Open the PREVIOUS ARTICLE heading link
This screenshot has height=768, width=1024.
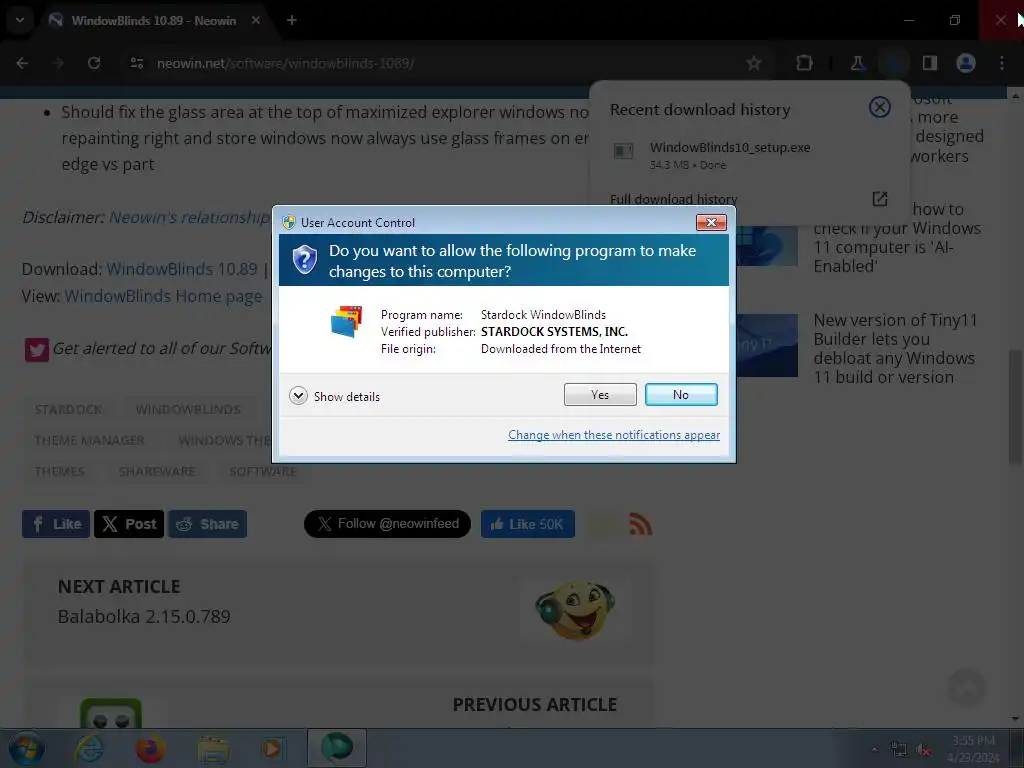tap(535, 705)
